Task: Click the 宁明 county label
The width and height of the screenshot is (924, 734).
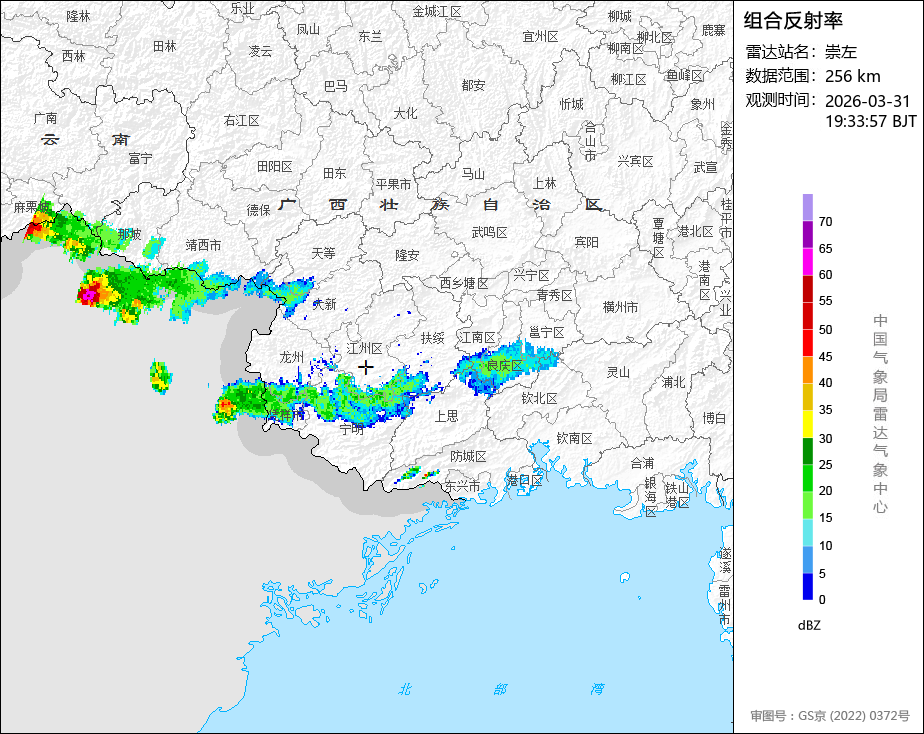Action: [352, 429]
